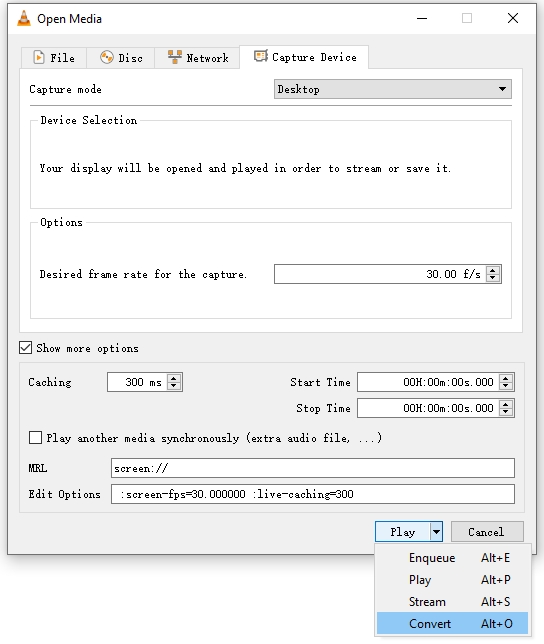The height and width of the screenshot is (644, 544).
Task: Click the VLC cone icon in title bar
Action: 24,18
